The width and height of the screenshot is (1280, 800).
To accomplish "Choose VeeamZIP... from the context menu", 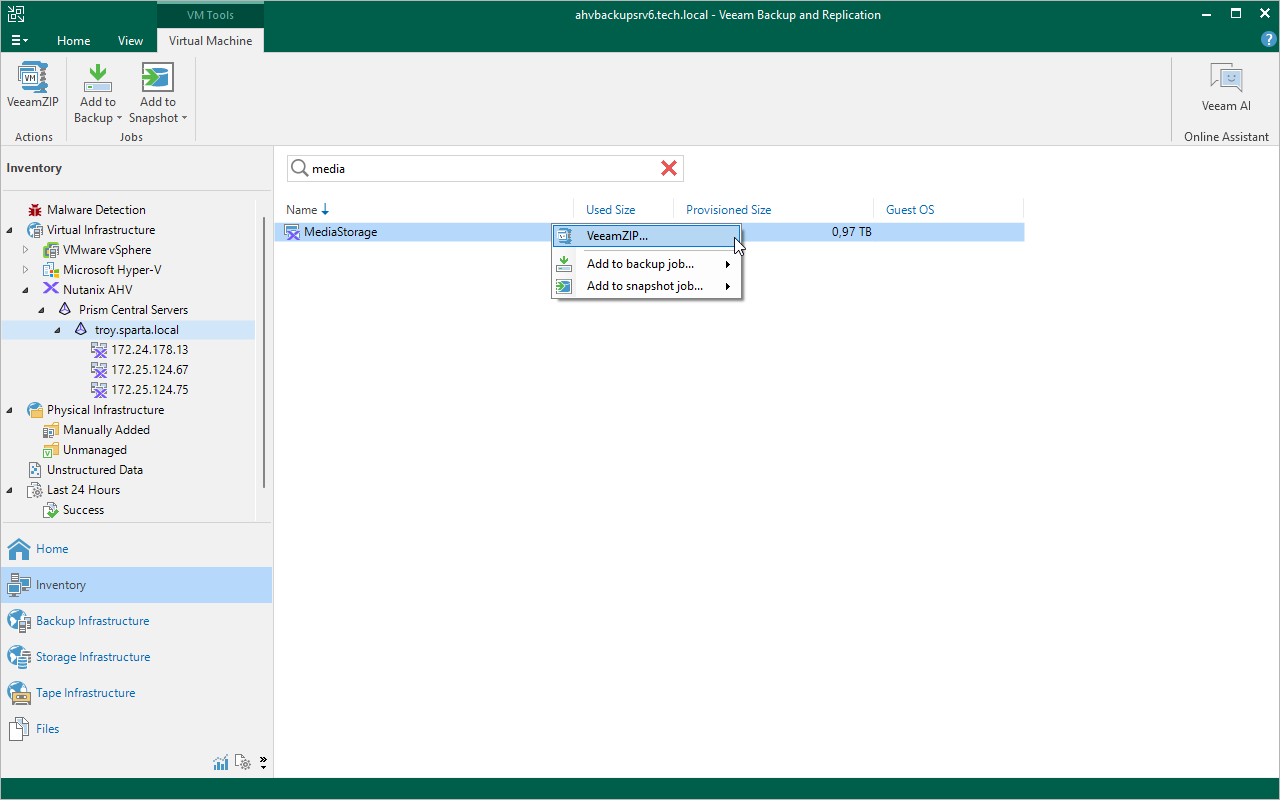I will point(647,236).
